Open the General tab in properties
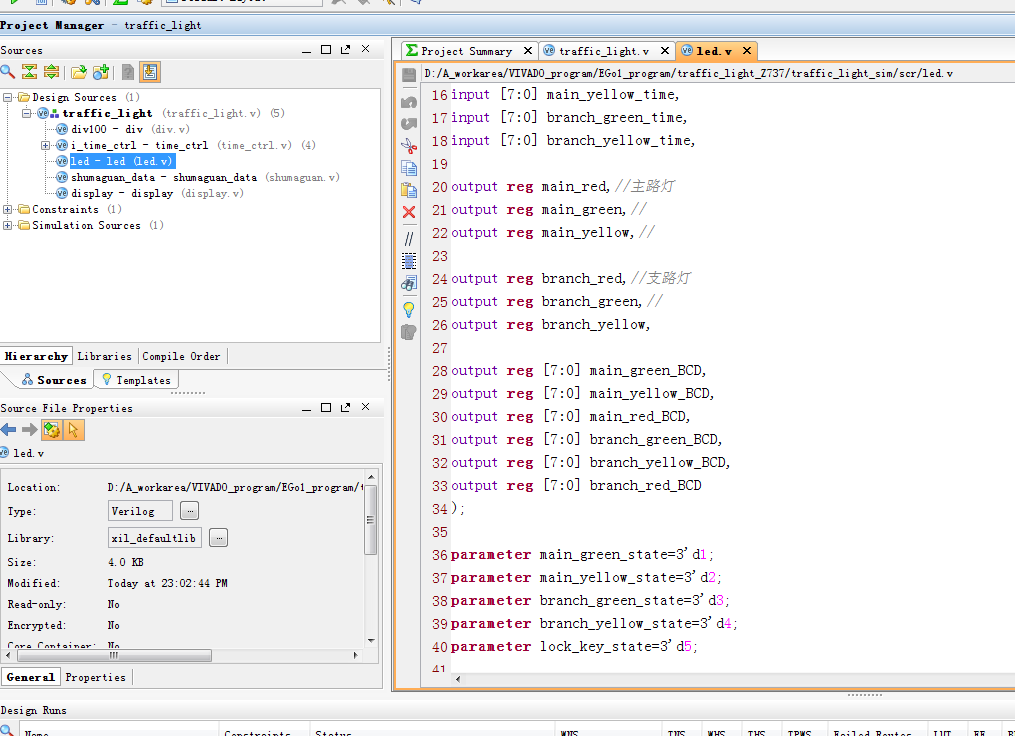The width and height of the screenshot is (1015, 736). point(30,677)
